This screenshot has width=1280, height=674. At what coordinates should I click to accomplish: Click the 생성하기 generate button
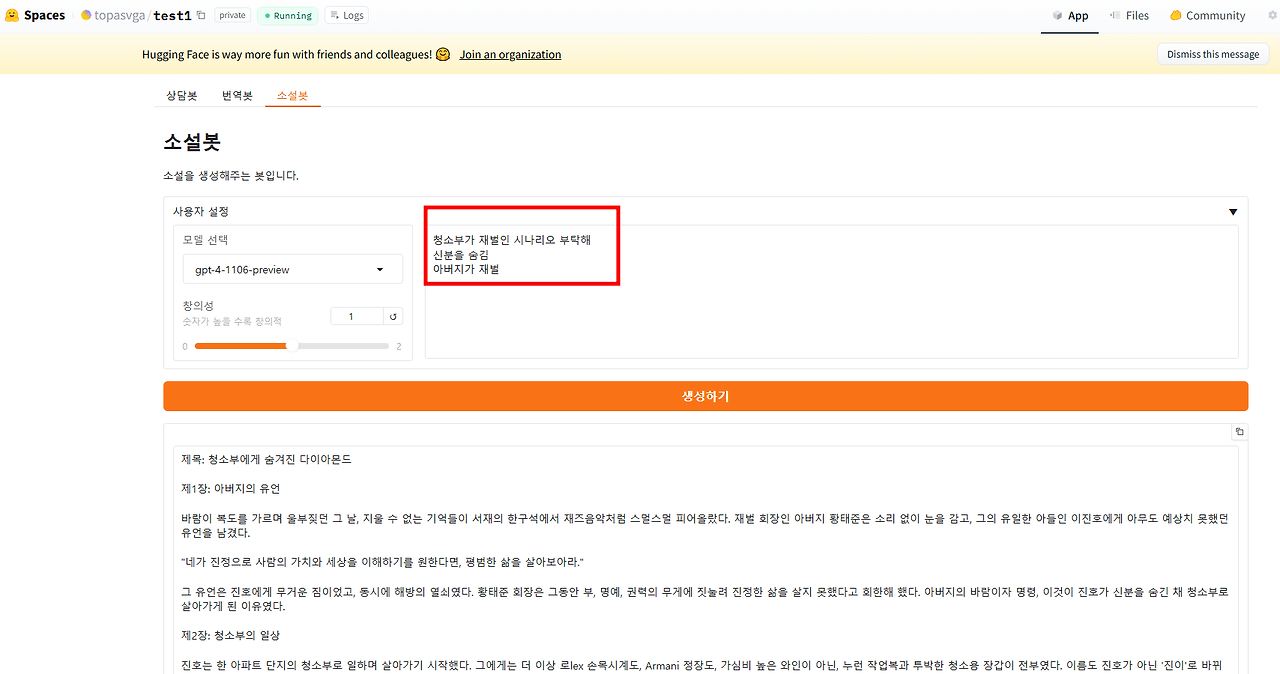pos(705,396)
